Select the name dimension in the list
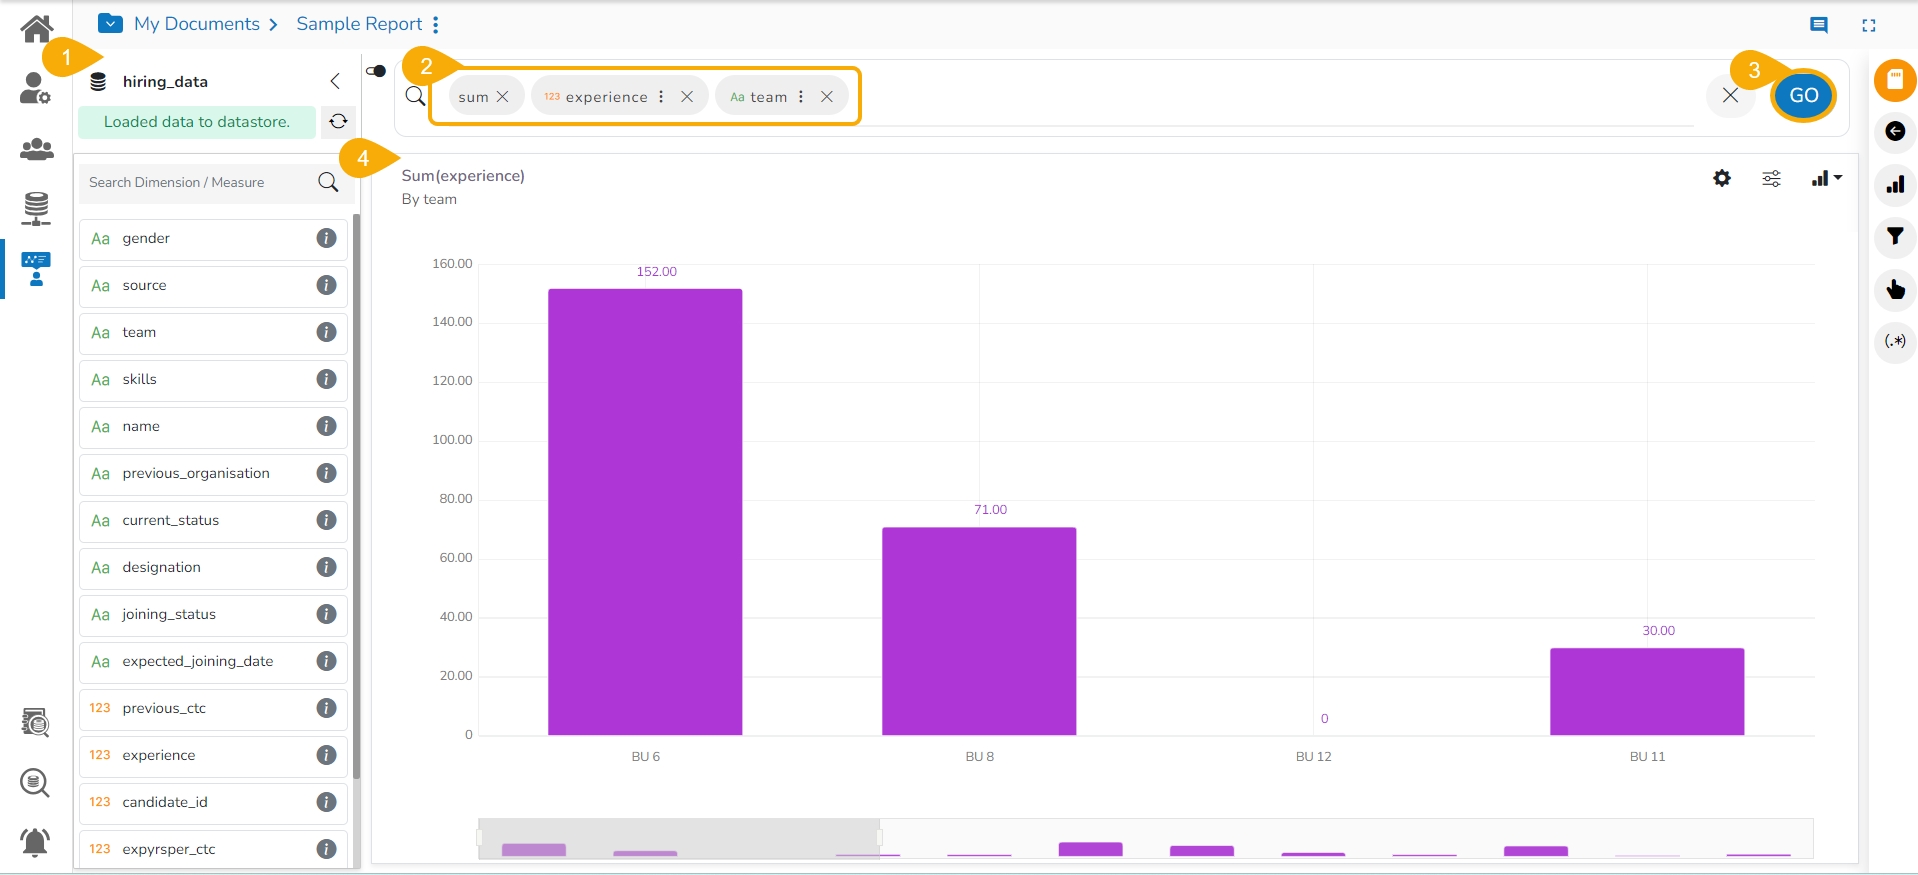The width and height of the screenshot is (1918, 875). pos(213,426)
